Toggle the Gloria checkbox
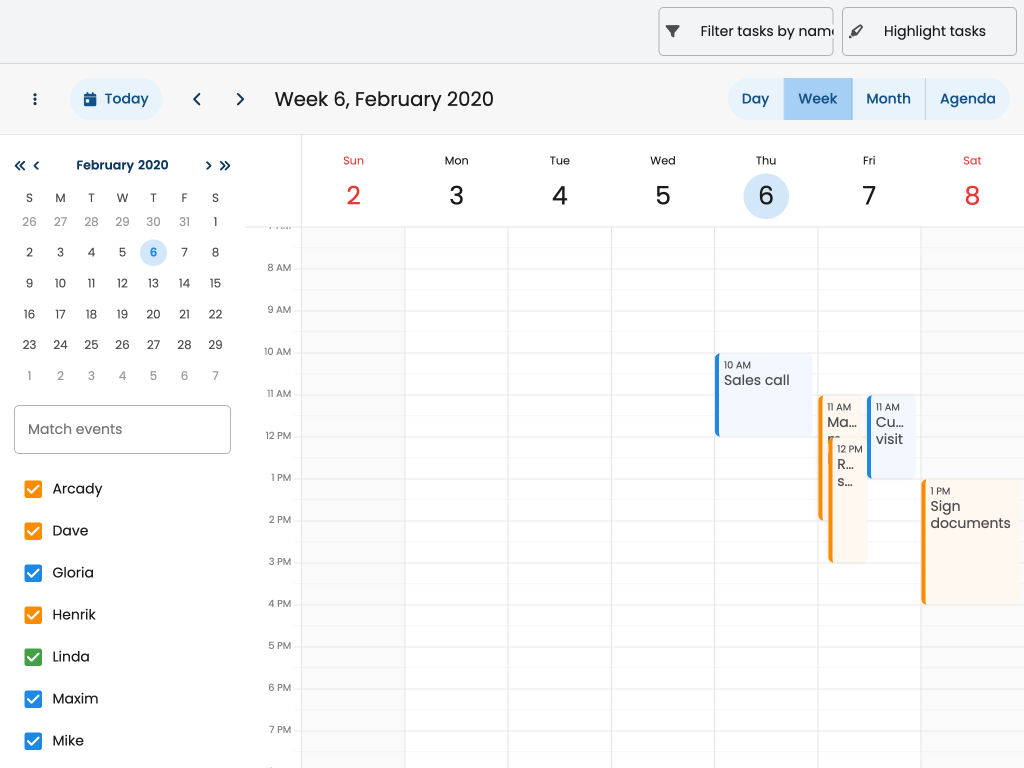This screenshot has height=768, width=1024. (x=33, y=573)
